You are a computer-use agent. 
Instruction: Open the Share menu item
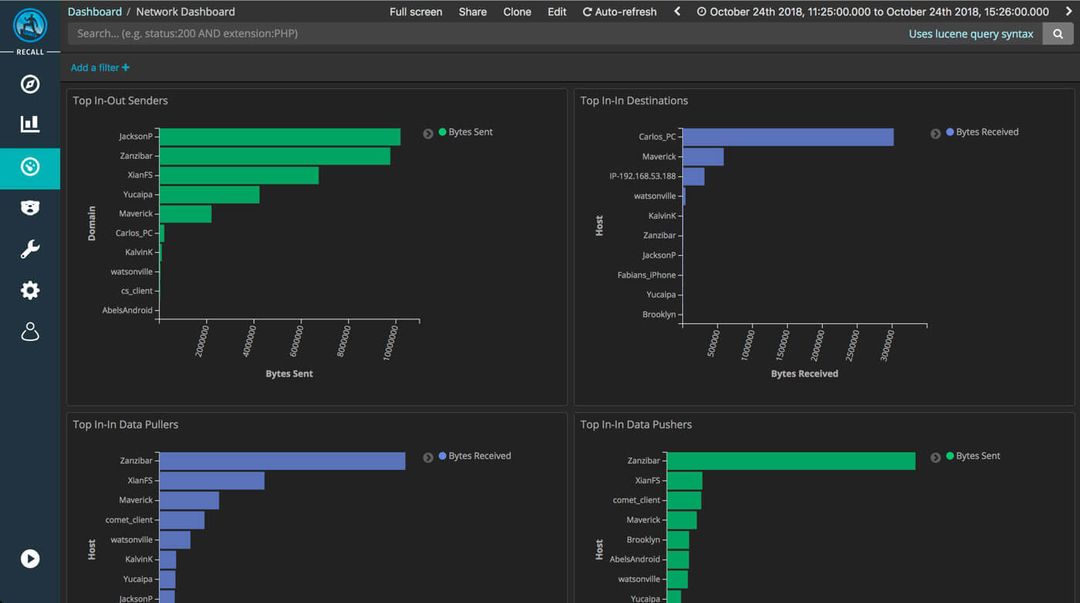pos(472,12)
